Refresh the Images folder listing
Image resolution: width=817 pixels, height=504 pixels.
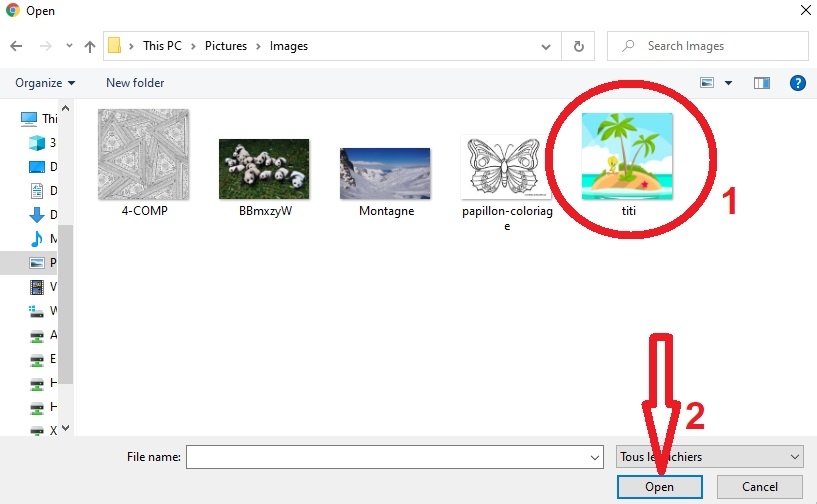click(578, 46)
